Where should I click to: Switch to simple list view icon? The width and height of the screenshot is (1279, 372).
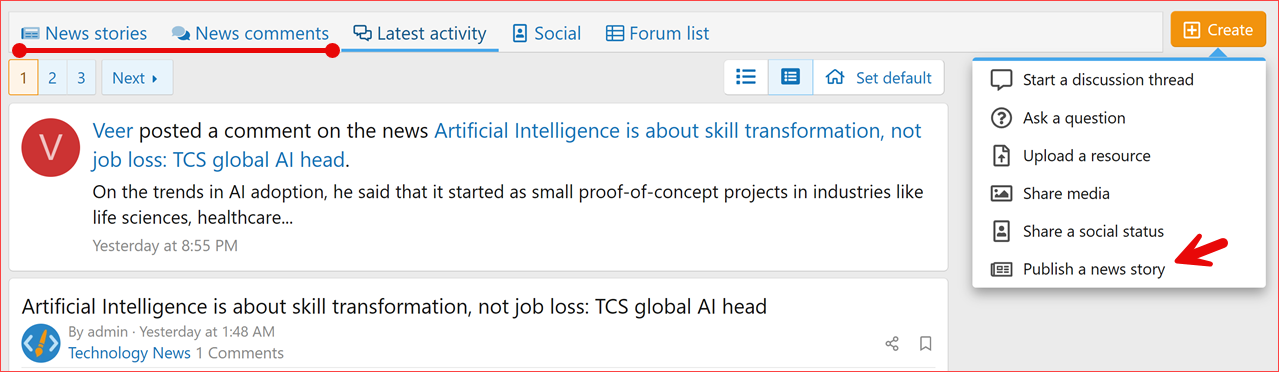[746, 77]
